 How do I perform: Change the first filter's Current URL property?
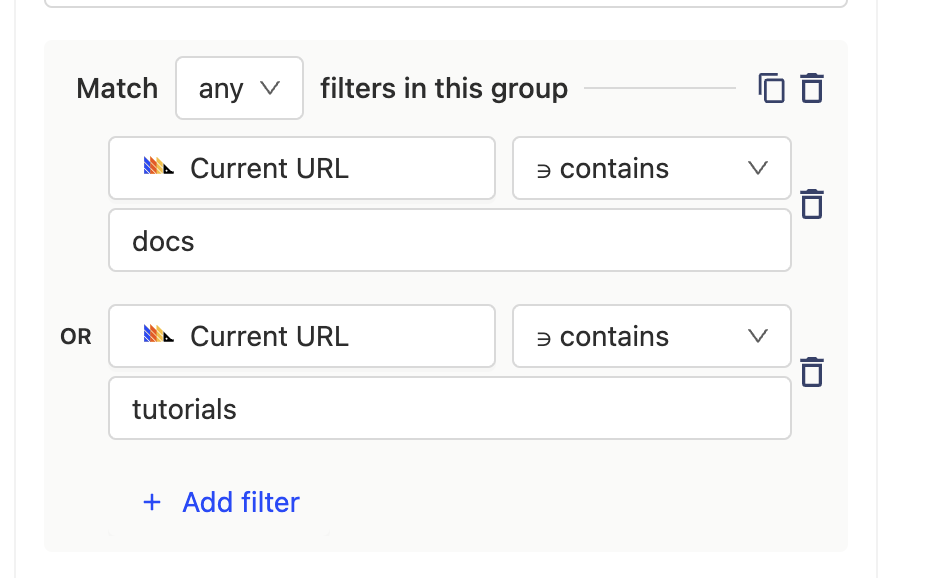tap(301, 168)
